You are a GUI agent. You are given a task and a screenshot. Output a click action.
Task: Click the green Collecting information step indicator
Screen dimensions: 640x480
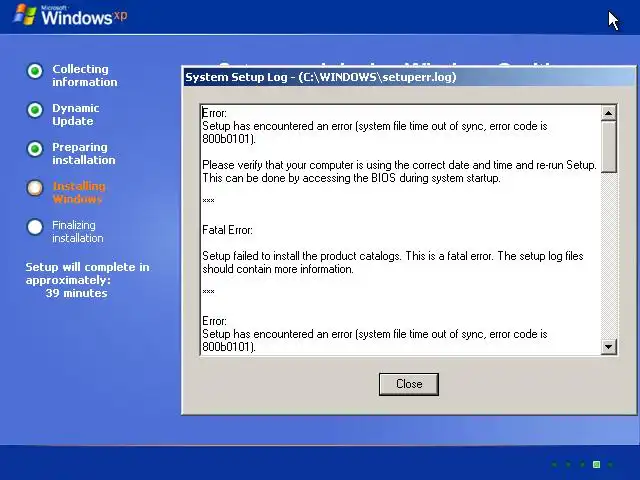[x=35, y=71]
